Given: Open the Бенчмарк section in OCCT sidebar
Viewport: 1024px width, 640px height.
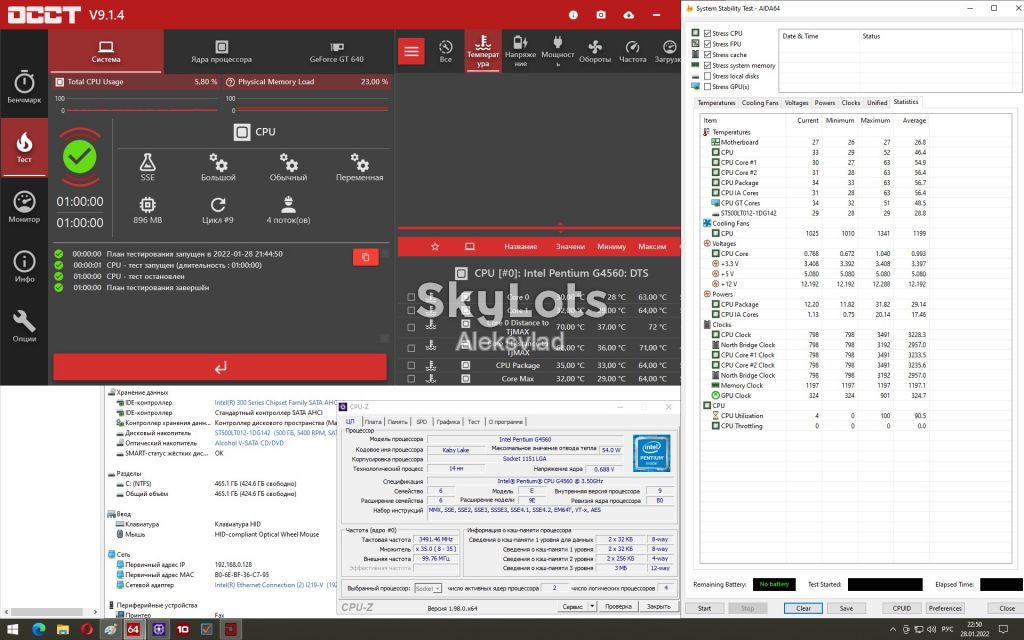Looking at the screenshot, I should pyautogui.click(x=24, y=88).
